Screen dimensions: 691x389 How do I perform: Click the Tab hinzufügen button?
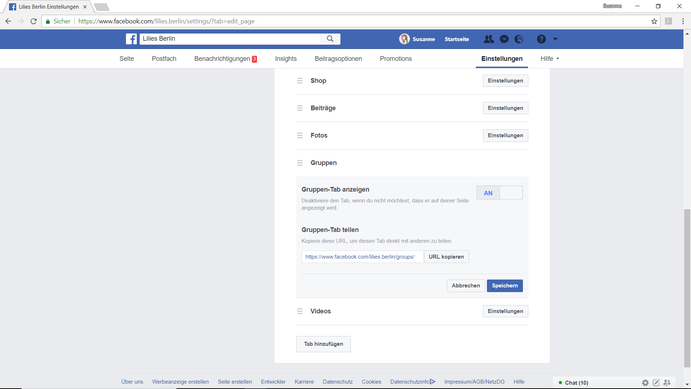323,344
